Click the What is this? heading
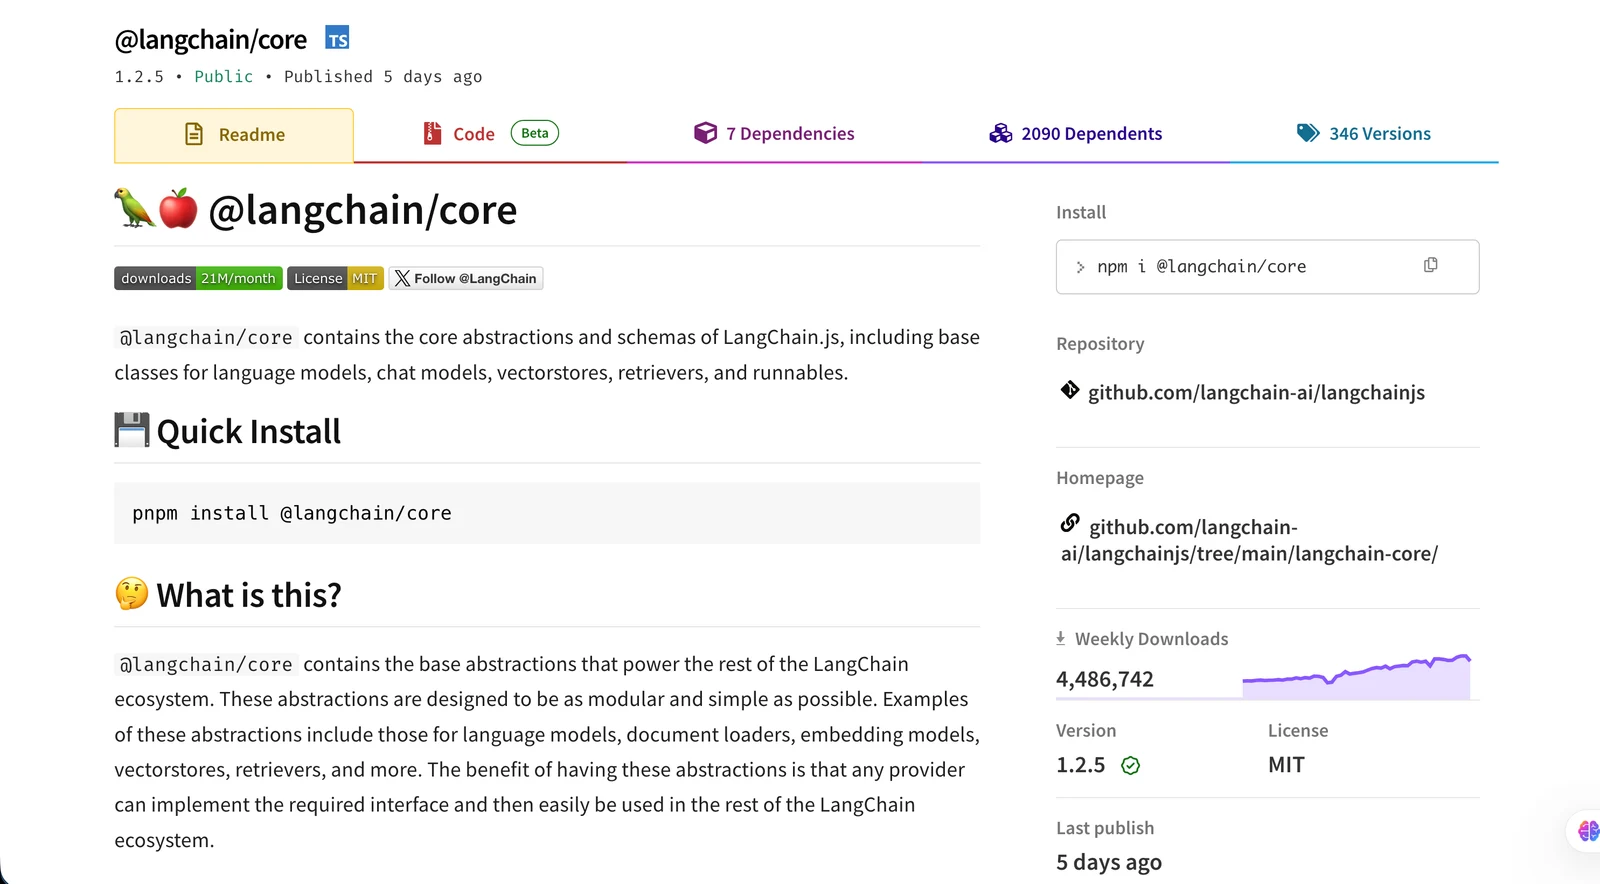 point(249,595)
